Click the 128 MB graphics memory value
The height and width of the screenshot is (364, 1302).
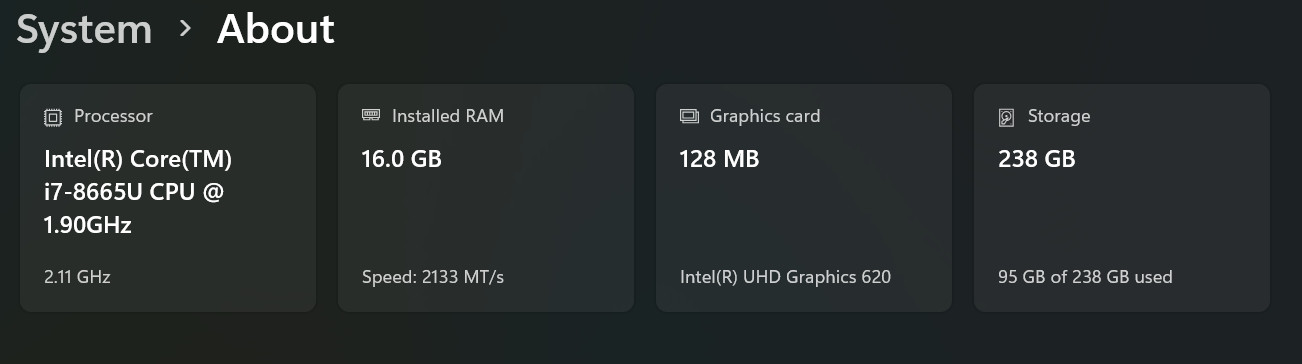click(x=719, y=158)
